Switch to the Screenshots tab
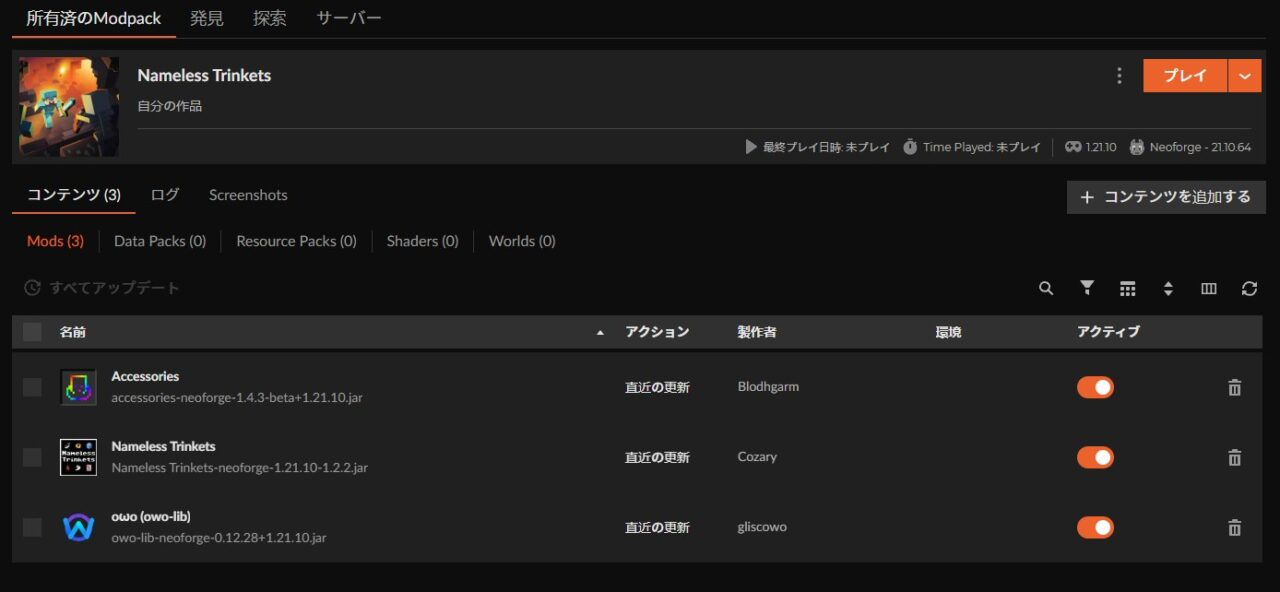1280x592 pixels. [x=248, y=195]
